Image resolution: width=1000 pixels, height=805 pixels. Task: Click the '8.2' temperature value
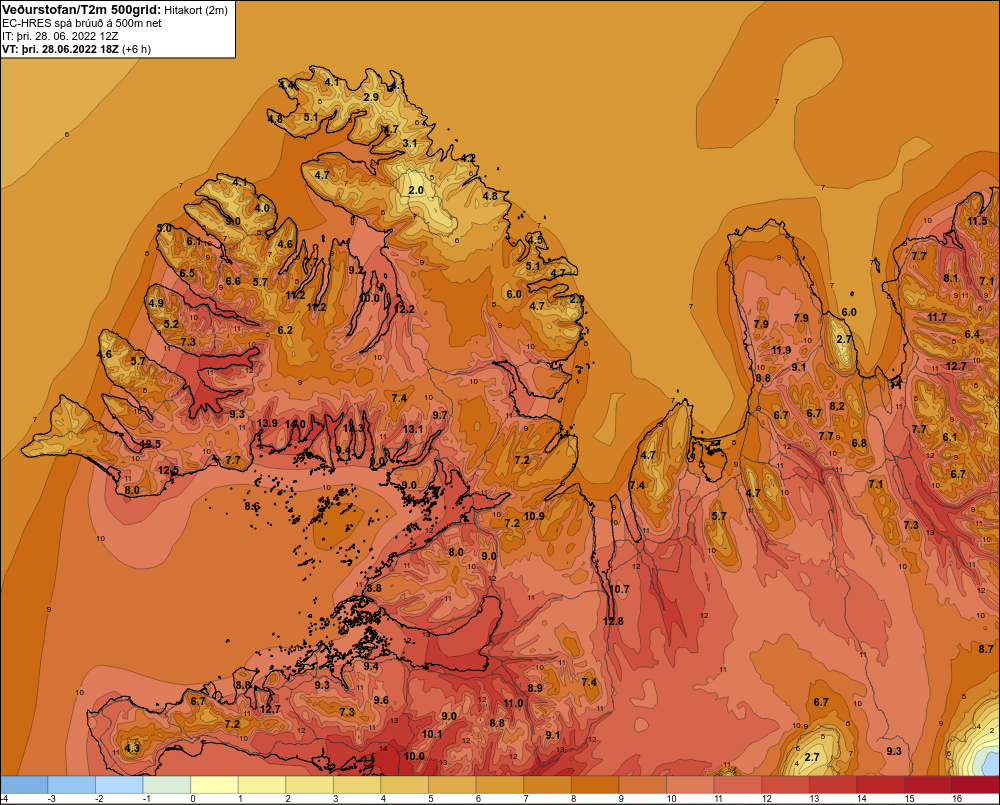pos(837,406)
